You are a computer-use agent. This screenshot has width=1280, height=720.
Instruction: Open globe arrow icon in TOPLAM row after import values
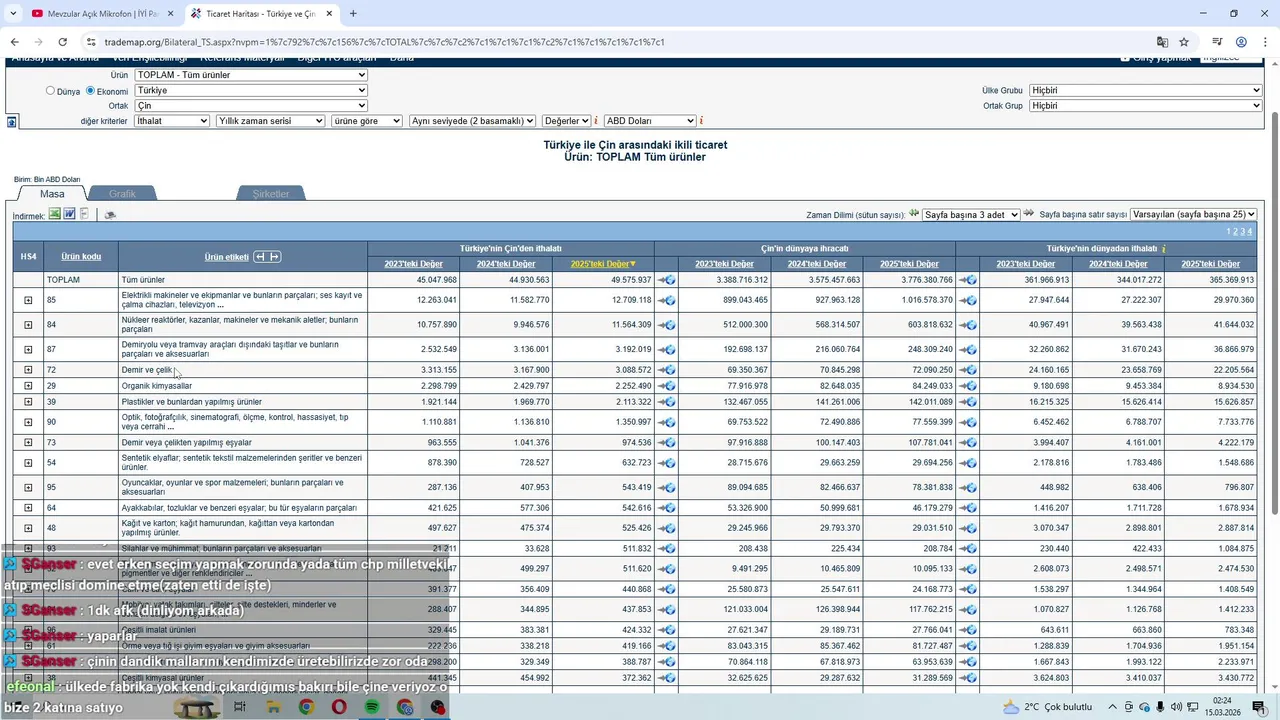click(x=666, y=280)
